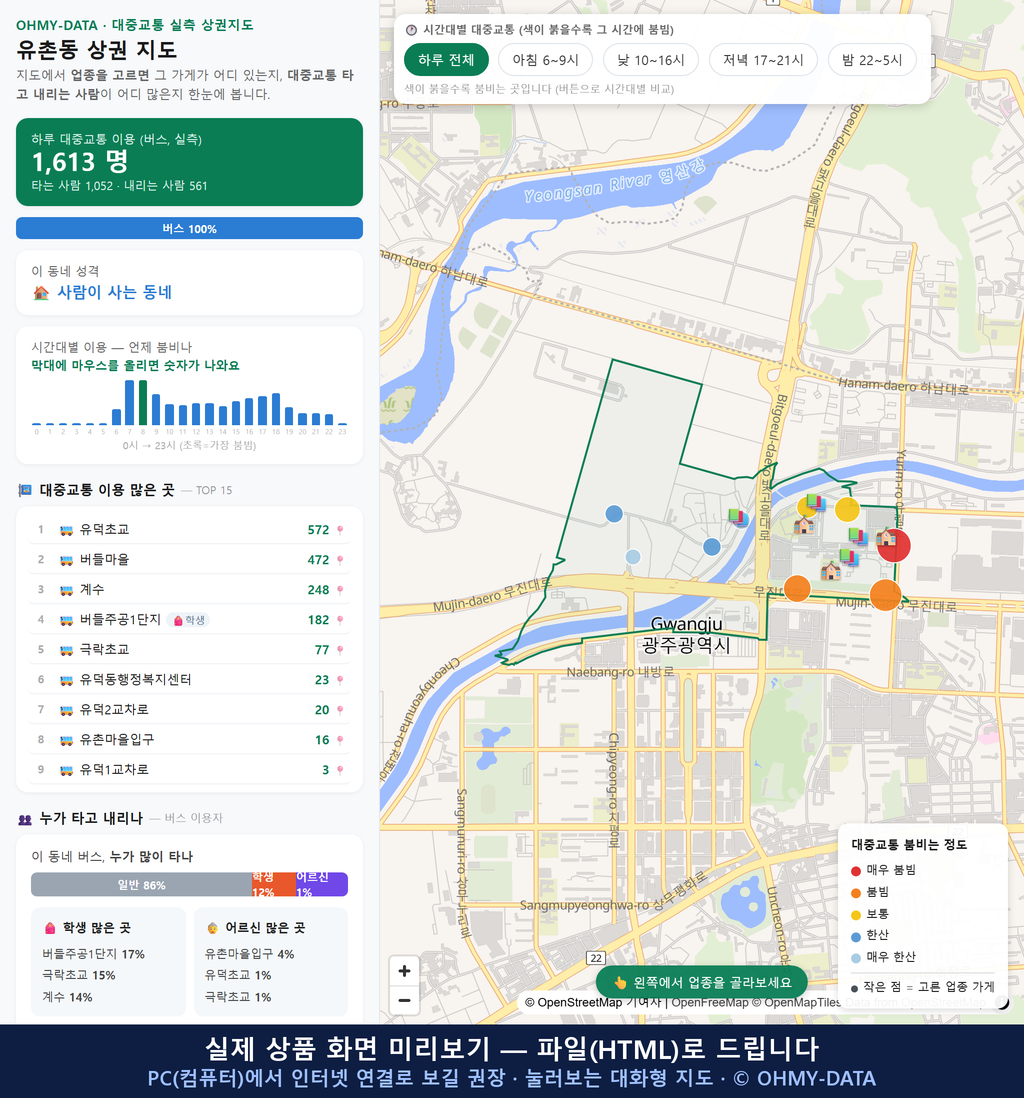The height and width of the screenshot is (1098, 1024).
Task: Click the bus icon on 유덕동행정복지센터 row
Action: (x=67, y=680)
